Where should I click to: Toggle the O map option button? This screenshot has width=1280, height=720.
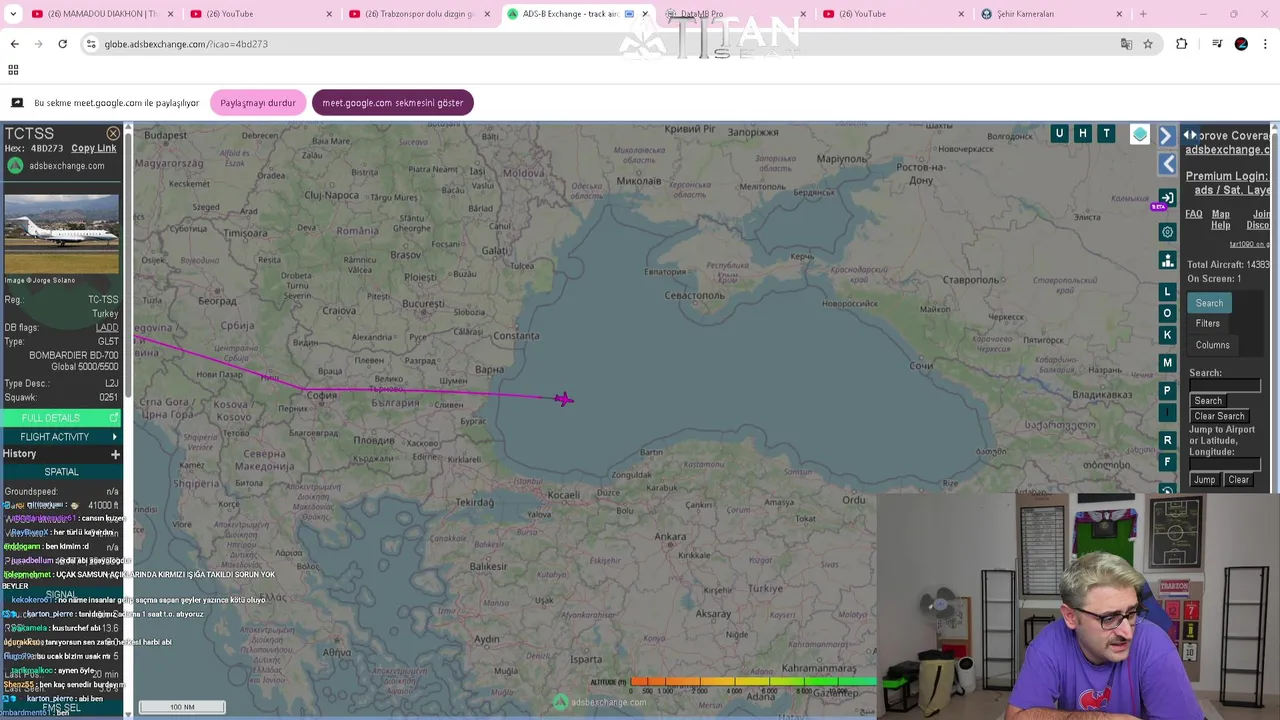pos(1167,313)
